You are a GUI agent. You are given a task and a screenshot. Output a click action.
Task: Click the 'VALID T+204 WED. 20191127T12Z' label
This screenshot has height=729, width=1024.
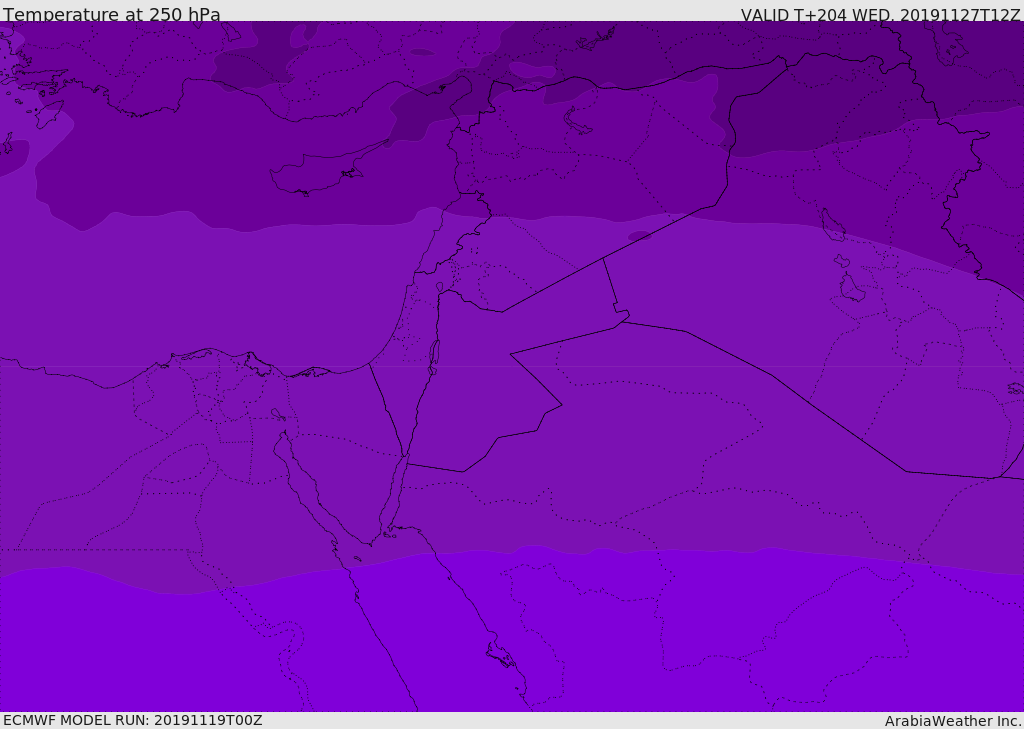880,15
